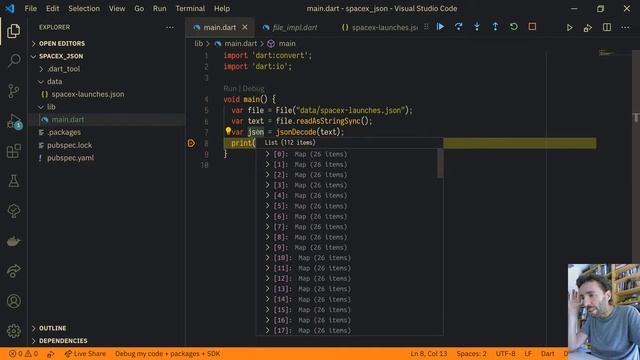640x360 pixels.
Task: Click the Debug CodeLens above main
Action: (x=253, y=89)
